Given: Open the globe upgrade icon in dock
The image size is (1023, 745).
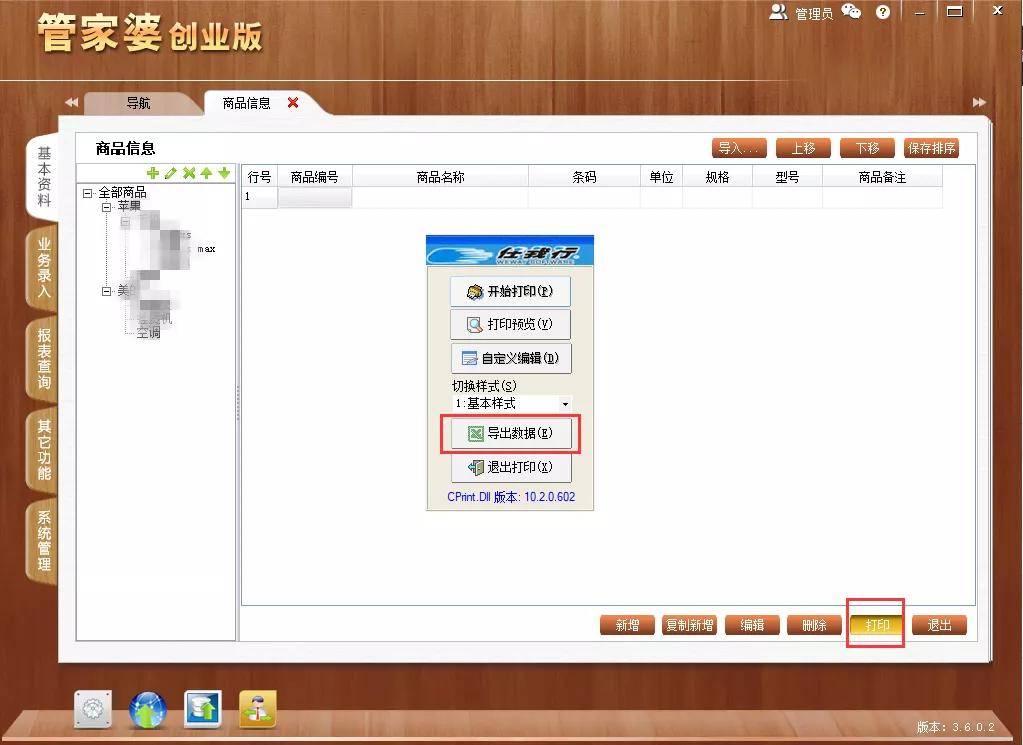Looking at the screenshot, I should coord(148,710).
